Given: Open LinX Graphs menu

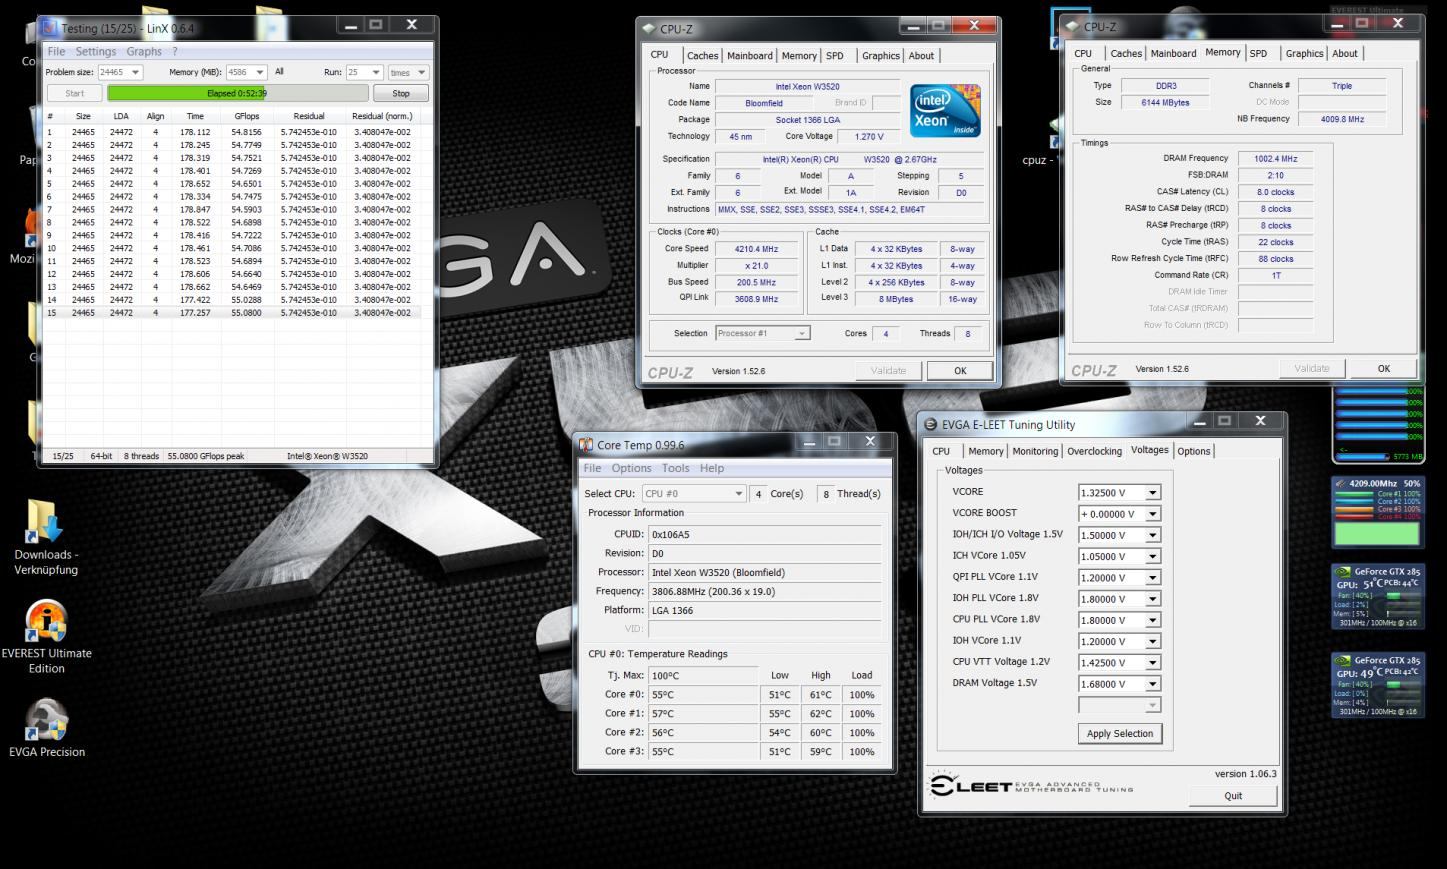Looking at the screenshot, I should pos(144,51).
